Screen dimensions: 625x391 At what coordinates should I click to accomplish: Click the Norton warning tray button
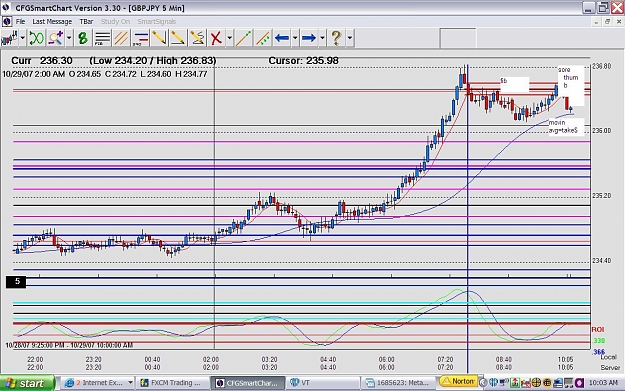[x=458, y=381]
